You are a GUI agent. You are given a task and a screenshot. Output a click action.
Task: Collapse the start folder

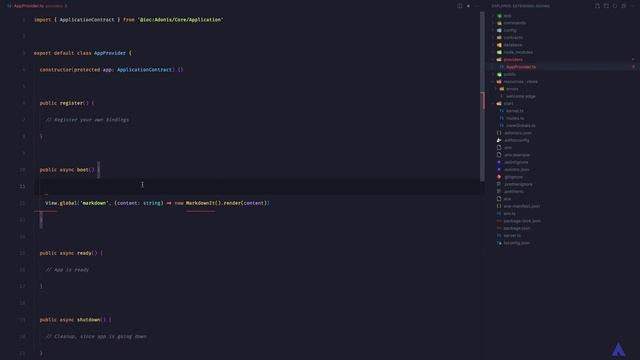pos(508,104)
